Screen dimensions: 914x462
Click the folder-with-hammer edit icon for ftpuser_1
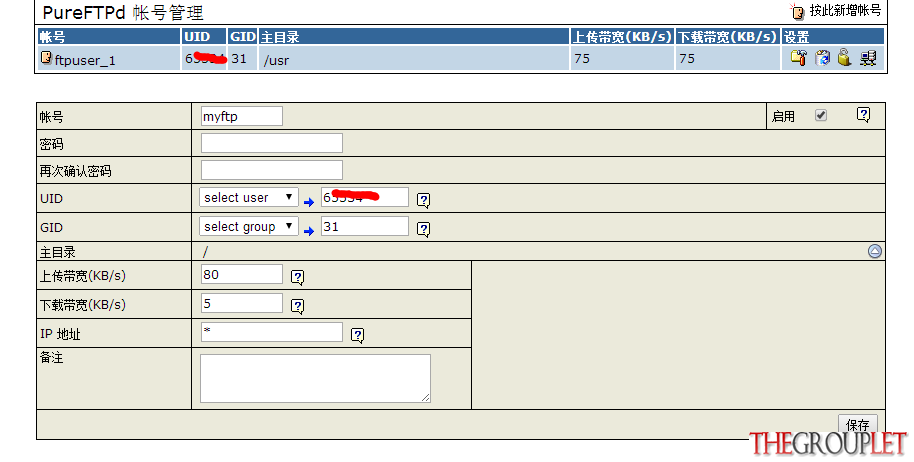point(798,58)
